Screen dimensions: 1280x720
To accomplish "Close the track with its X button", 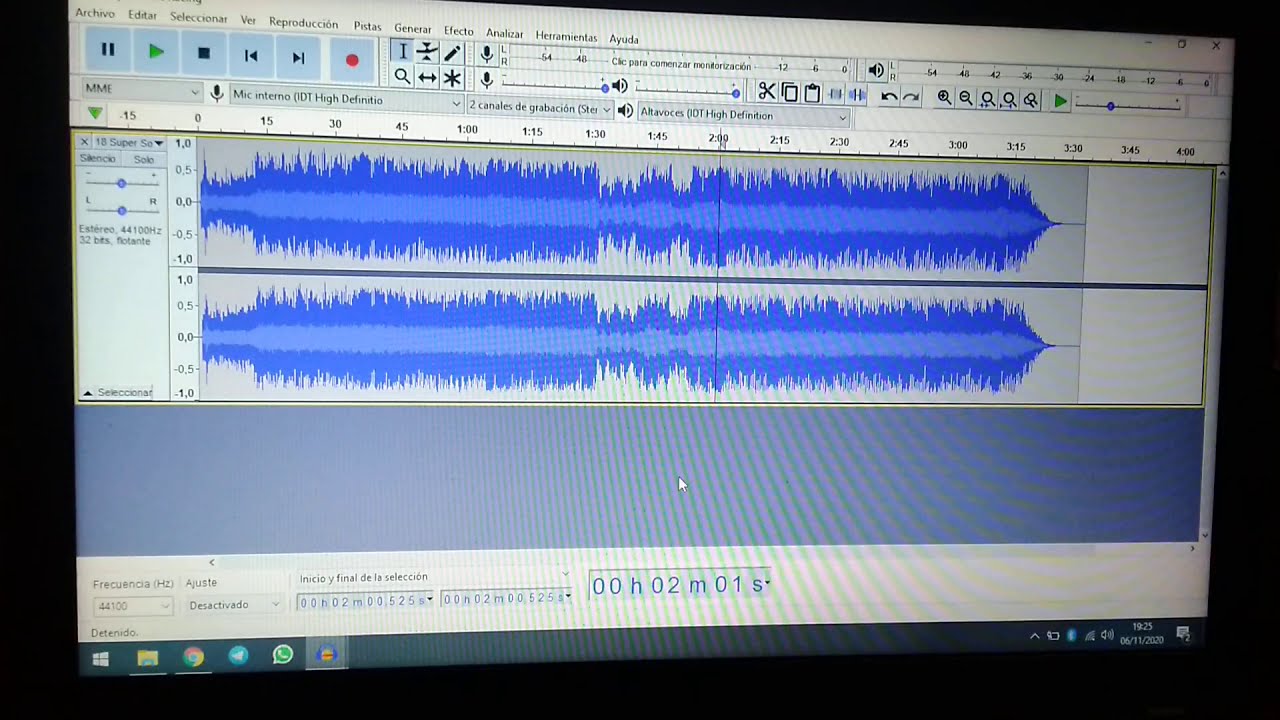I will coord(84,142).
